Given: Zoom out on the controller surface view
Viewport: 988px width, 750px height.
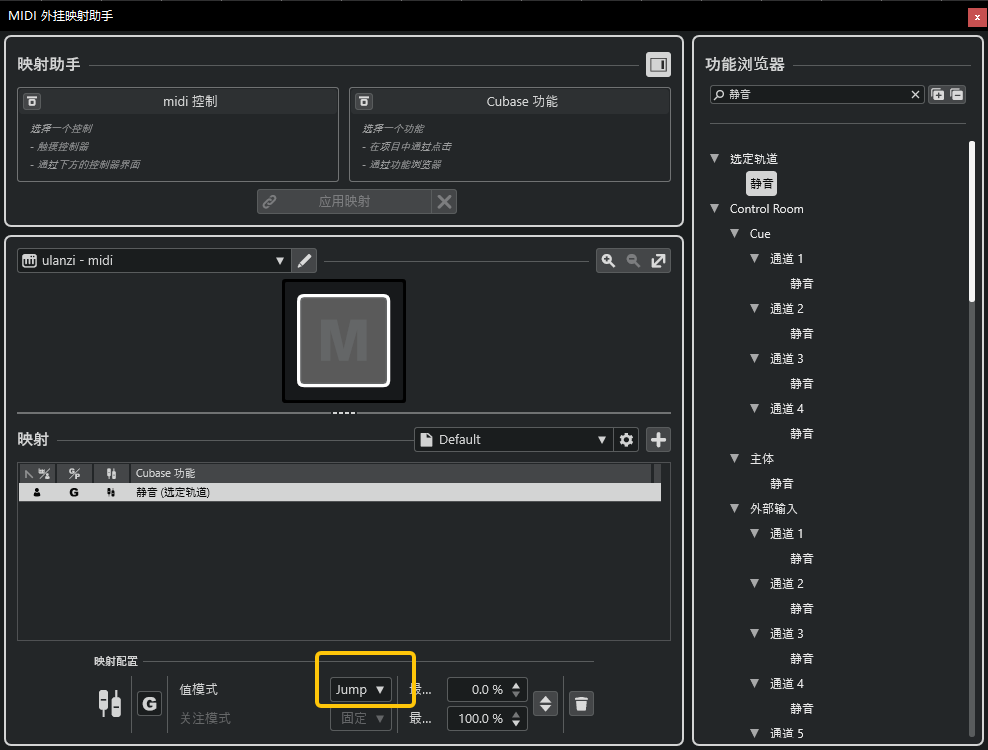Looking at the screenshot, I should point(633,260).
